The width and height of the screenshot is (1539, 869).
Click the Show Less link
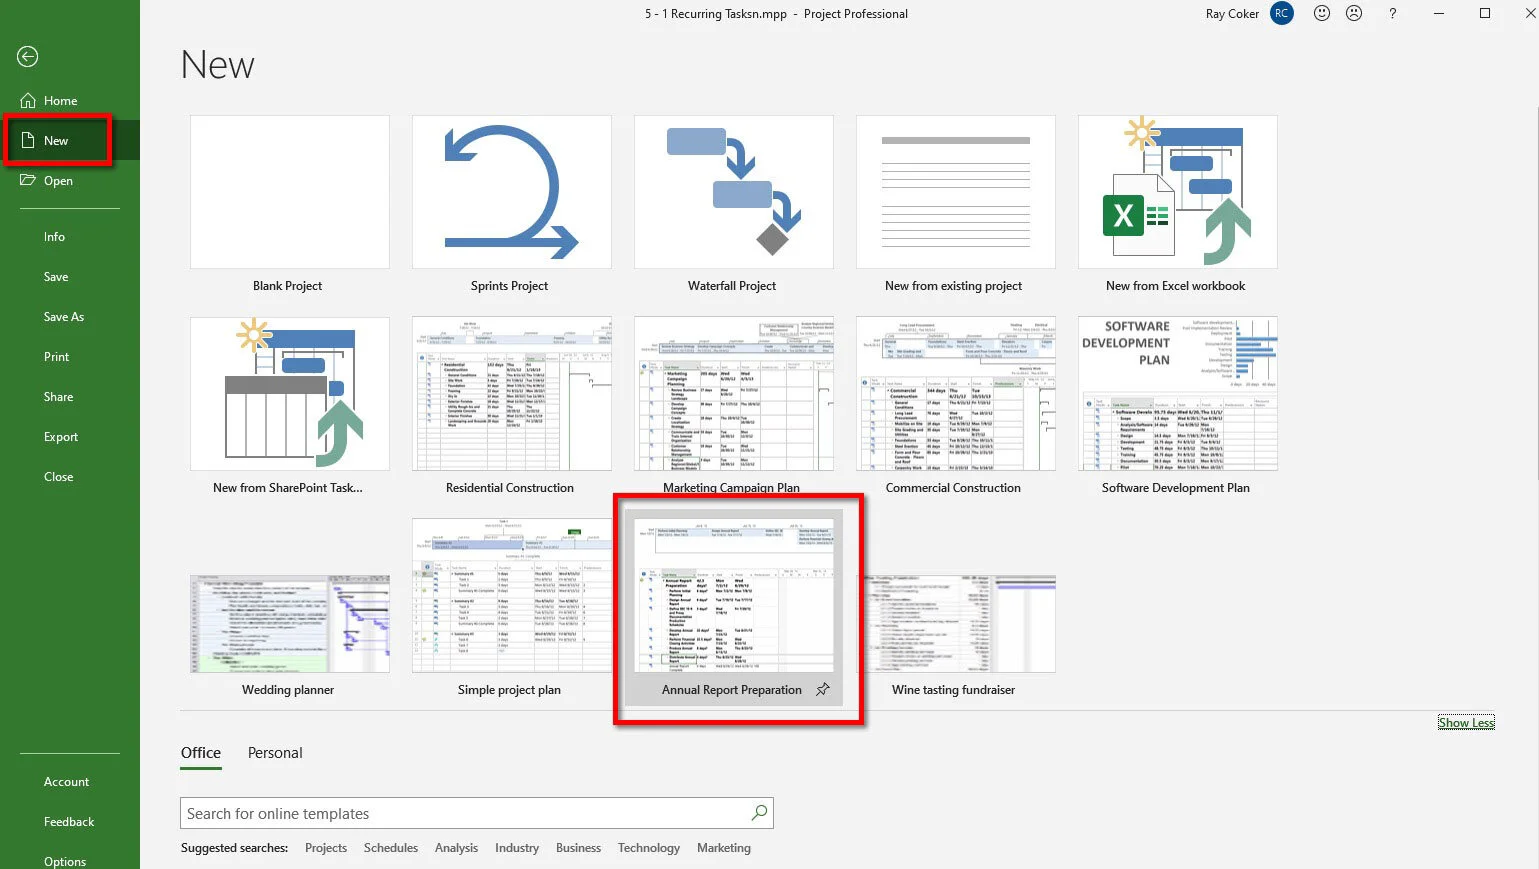1466,723
